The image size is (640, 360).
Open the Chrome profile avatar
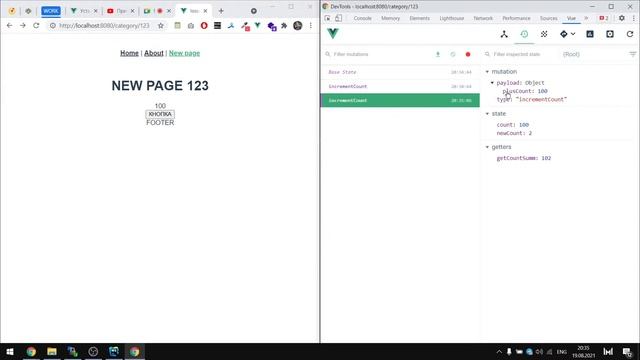(298, 26)
